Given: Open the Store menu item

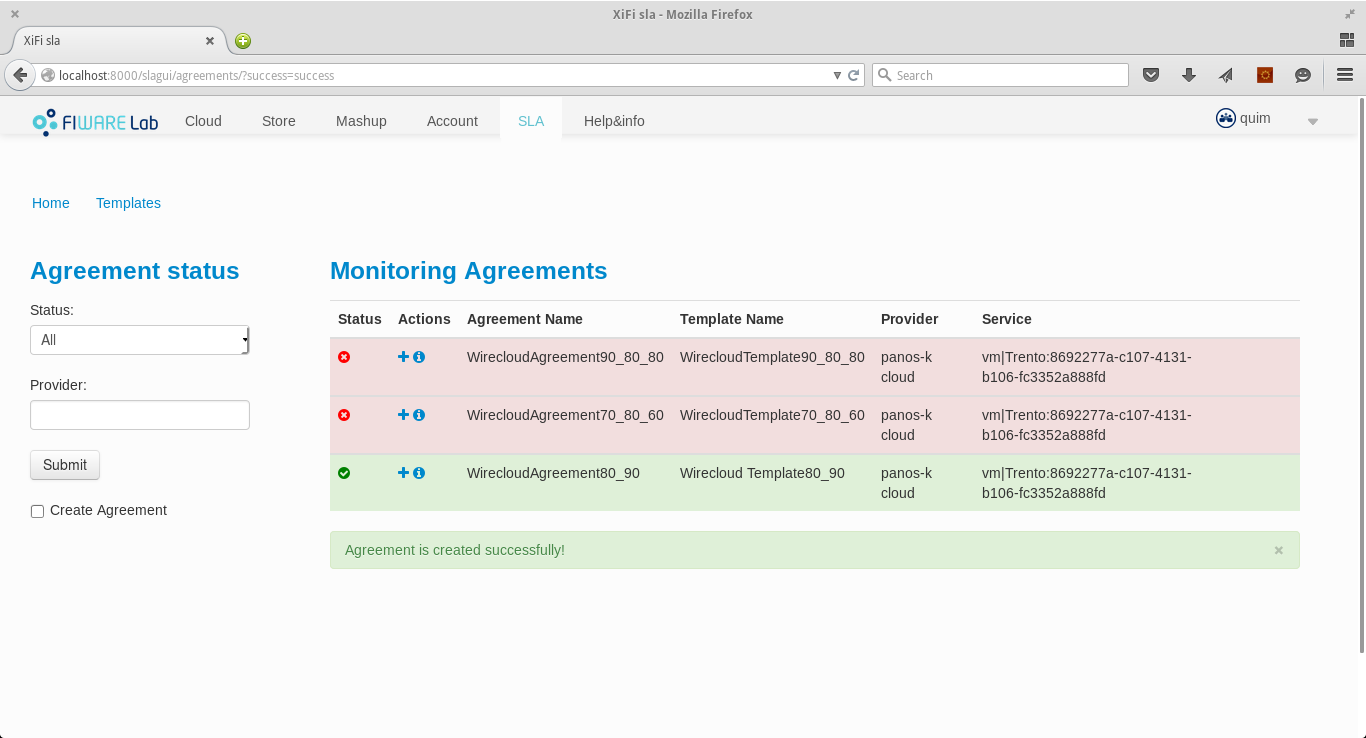Looking at the screenshot, I should coord(279,121).
